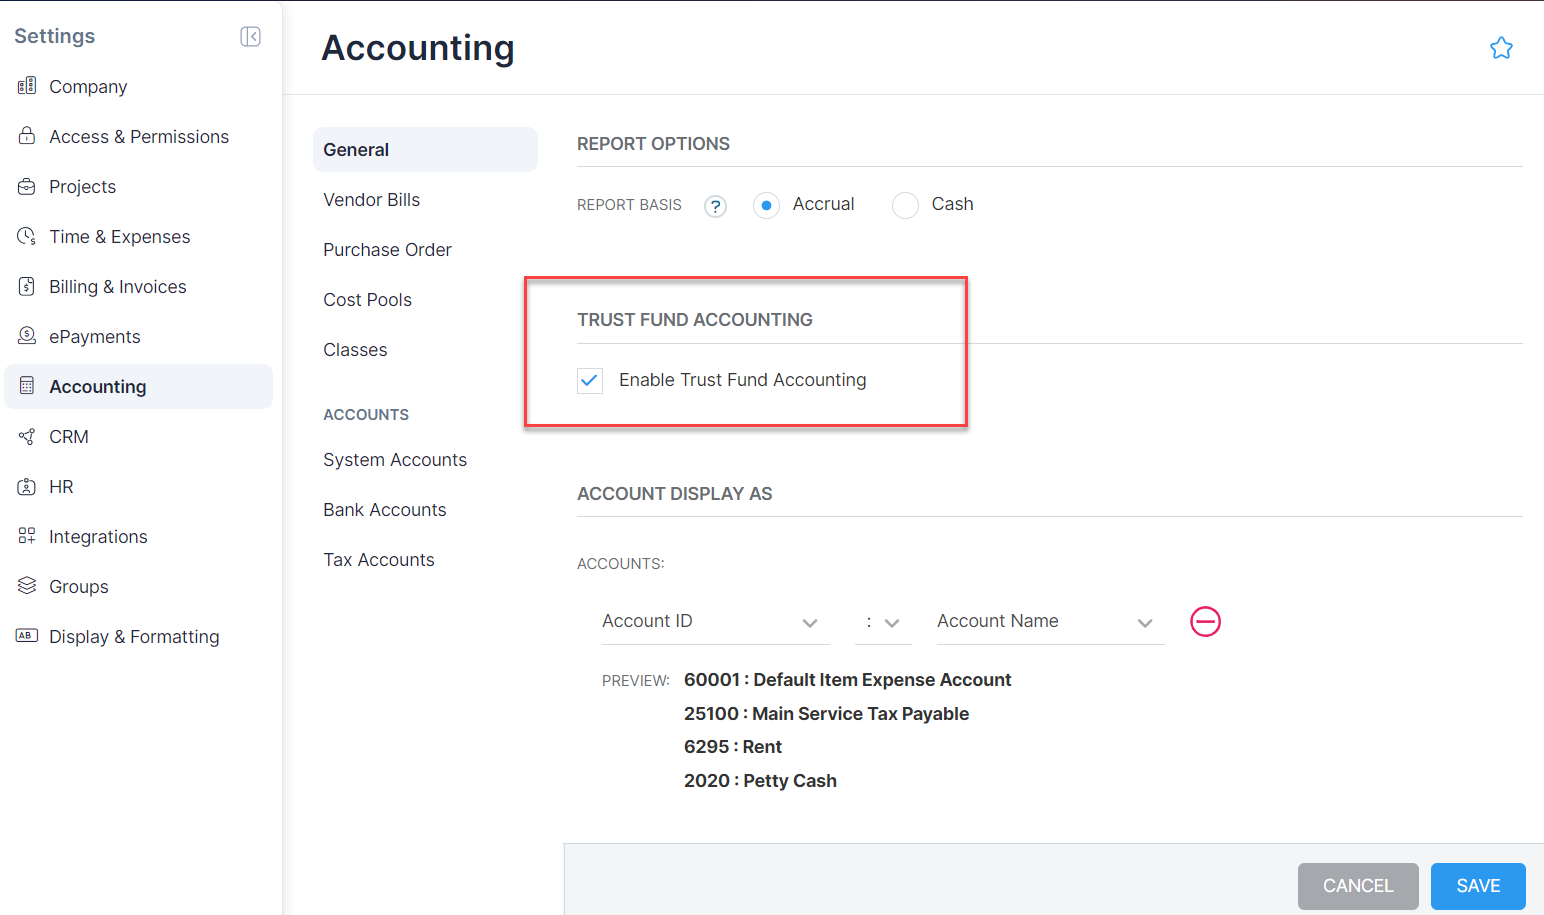Save the accounting settings

pyautogui.click(x=1477, y=886)
